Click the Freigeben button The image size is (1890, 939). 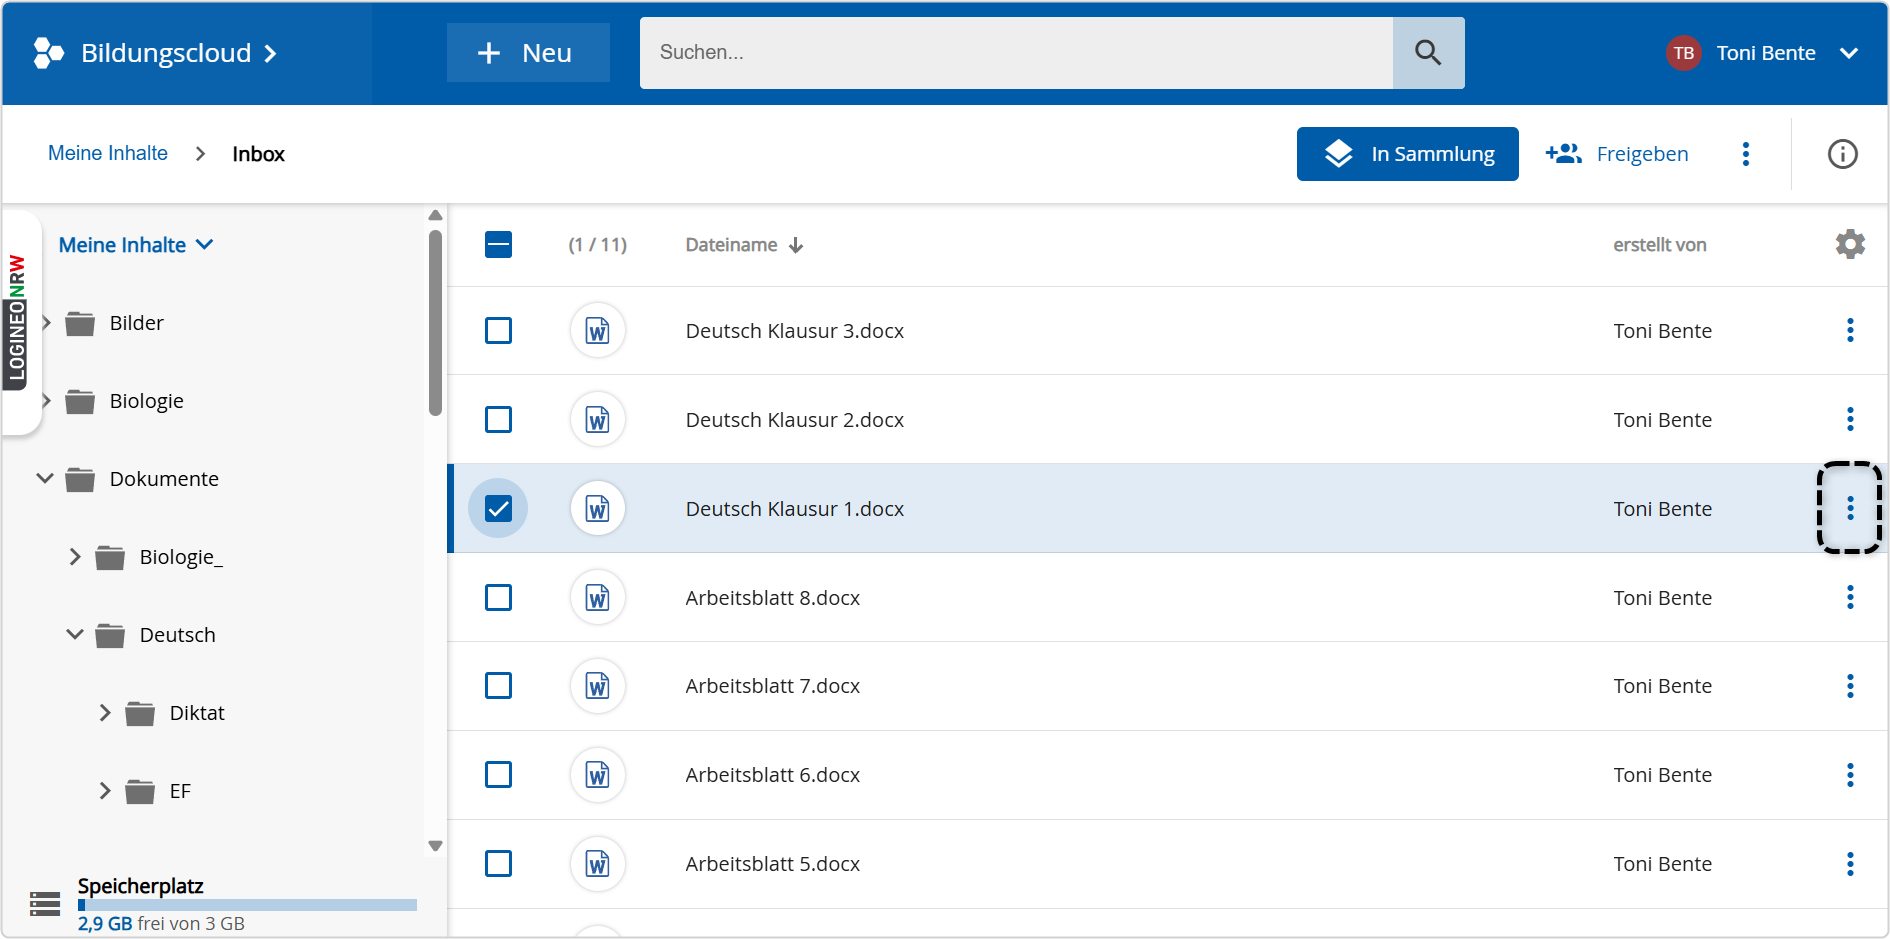tap(1617, 154)
